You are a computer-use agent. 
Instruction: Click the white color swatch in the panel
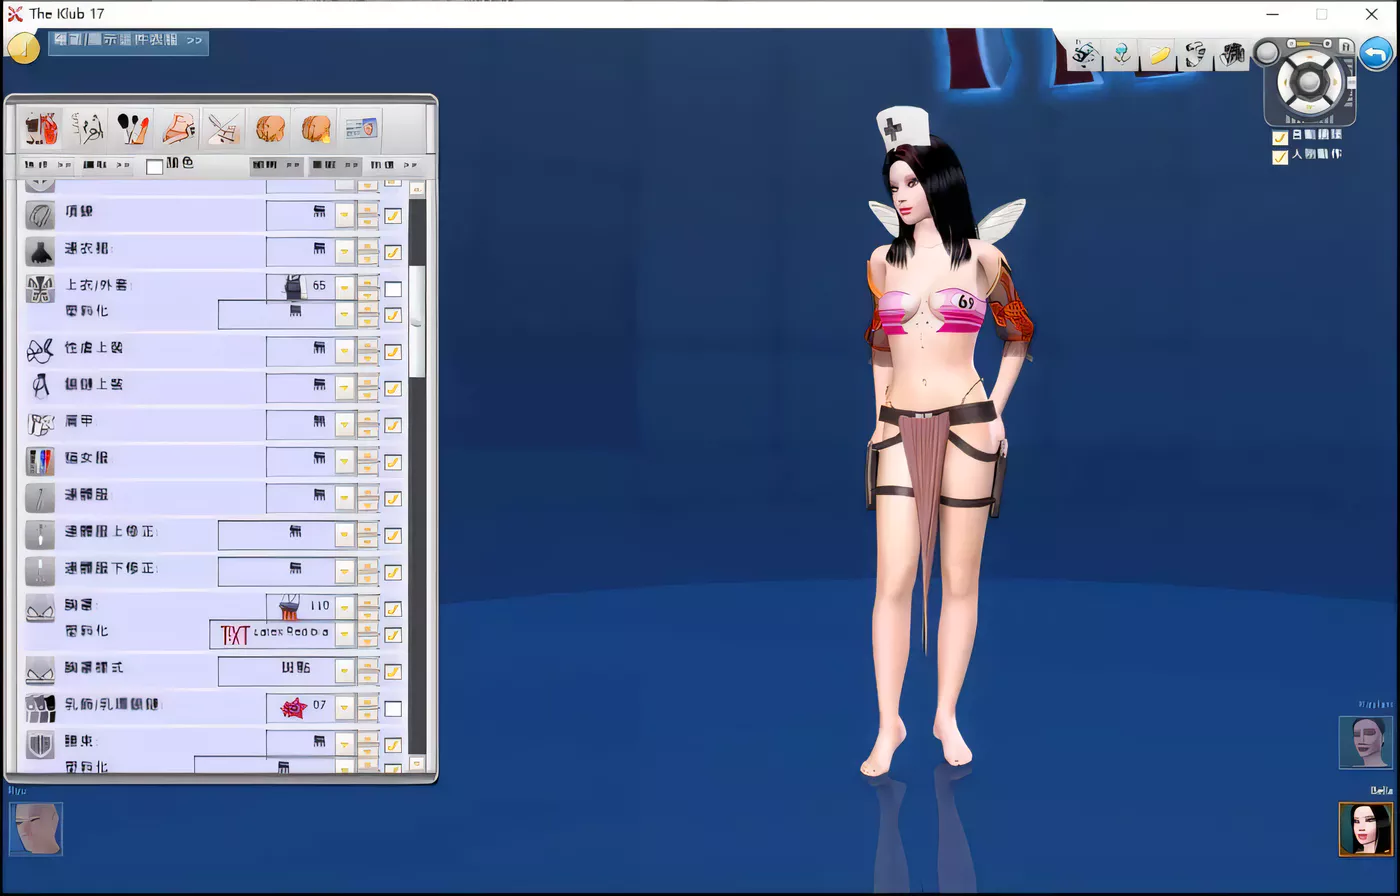[154, 166]
